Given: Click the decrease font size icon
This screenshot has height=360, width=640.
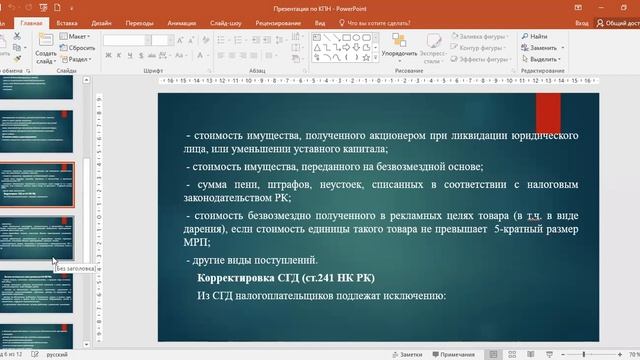Looking at the screenshot, I should (191, 40).
